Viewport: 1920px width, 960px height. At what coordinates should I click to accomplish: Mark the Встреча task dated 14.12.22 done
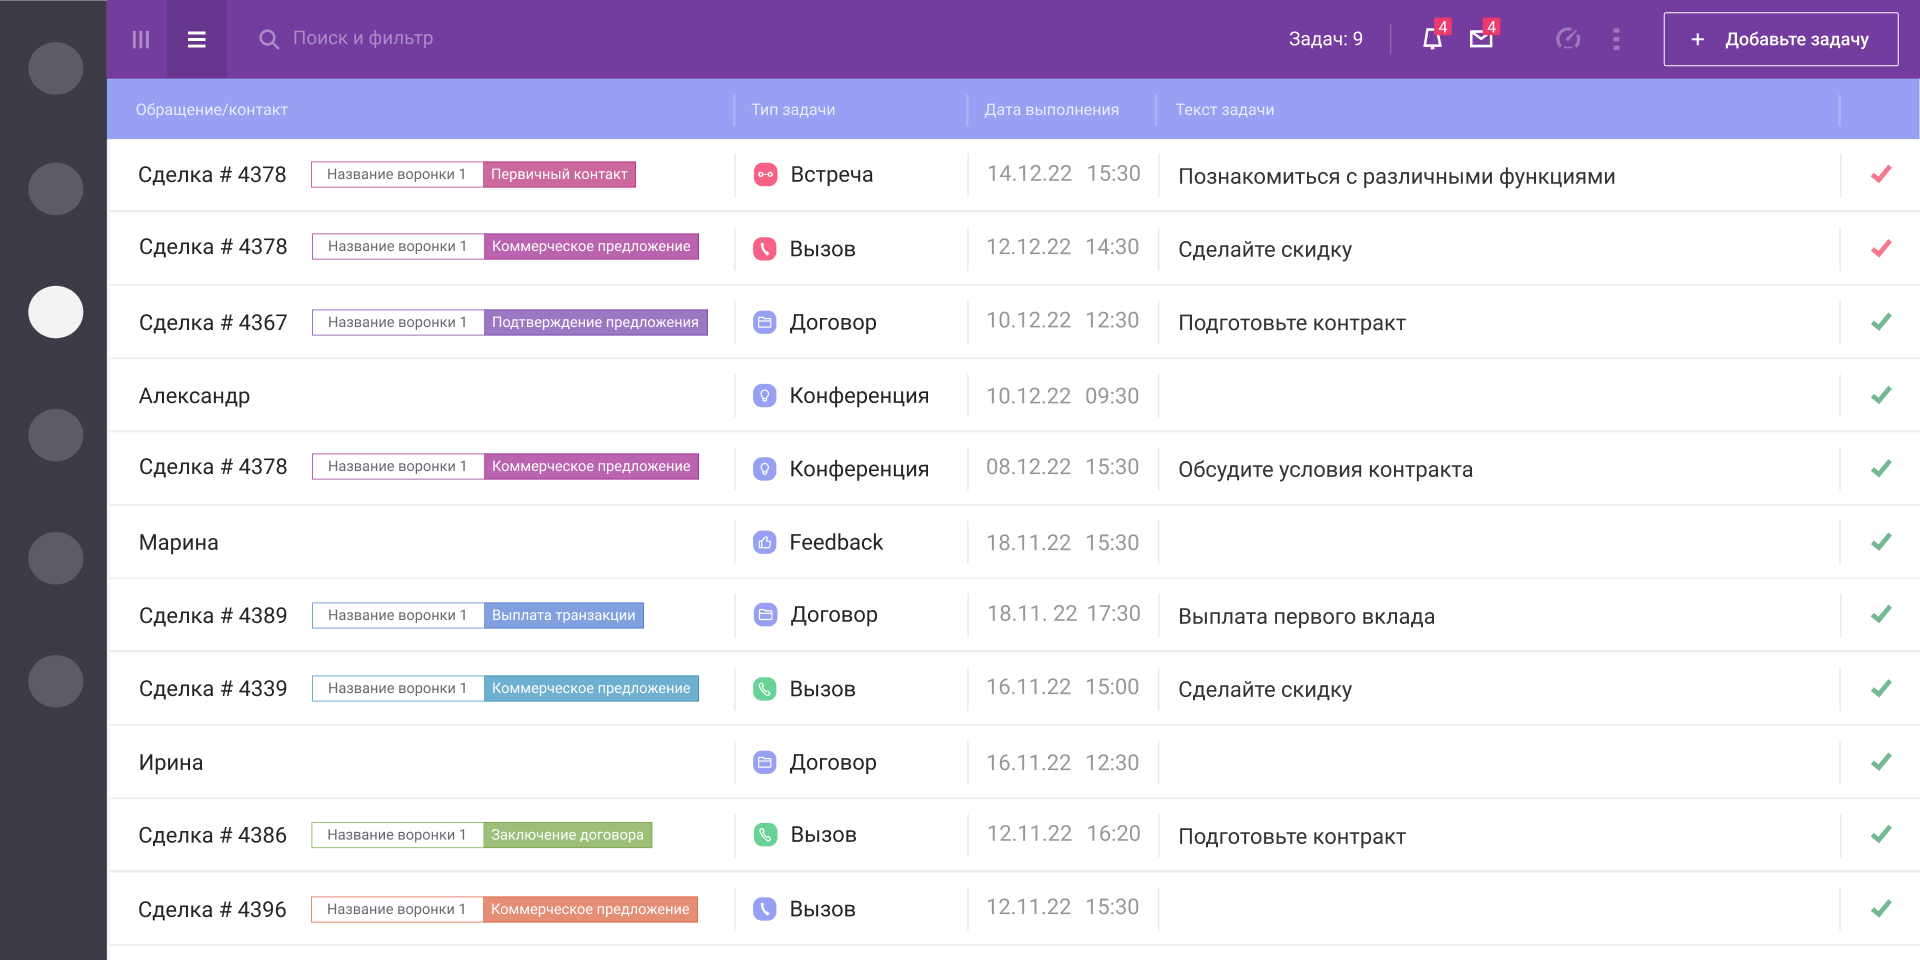[1880, 175]
